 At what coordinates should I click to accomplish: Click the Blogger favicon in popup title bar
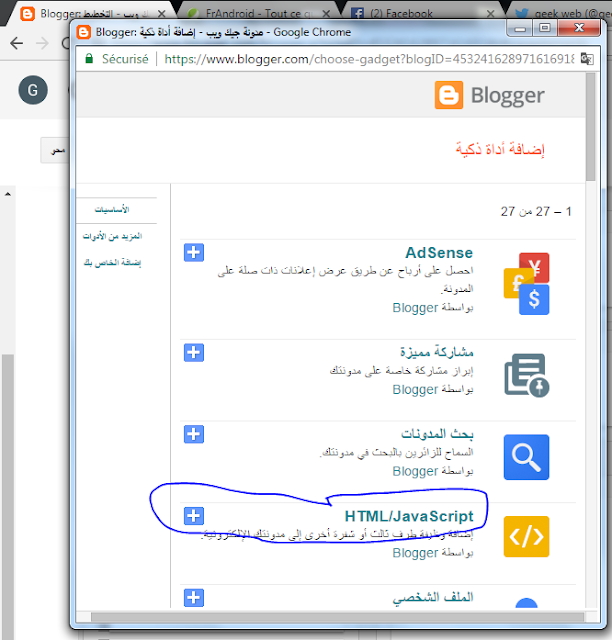pos(84,32)
